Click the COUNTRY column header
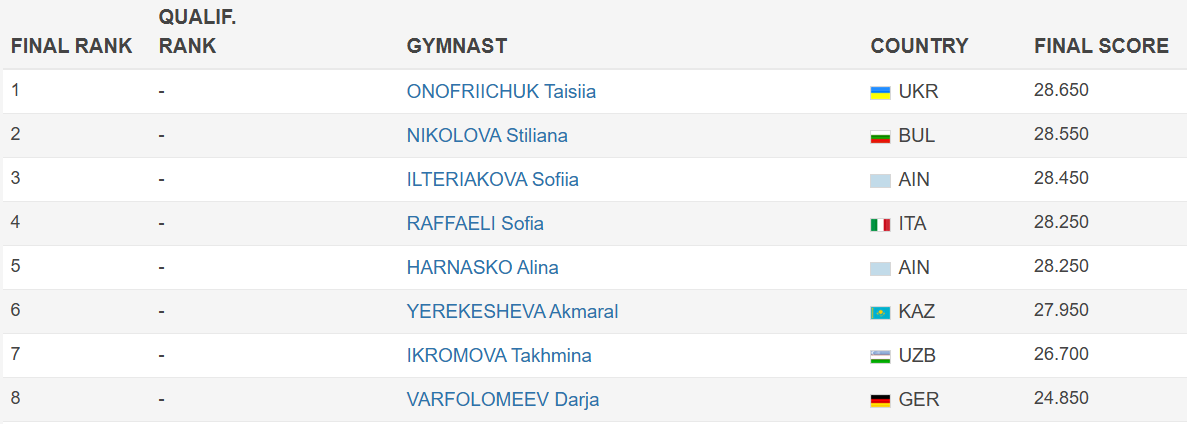This screenshot has width=1187, height=424. pos(919,46)
